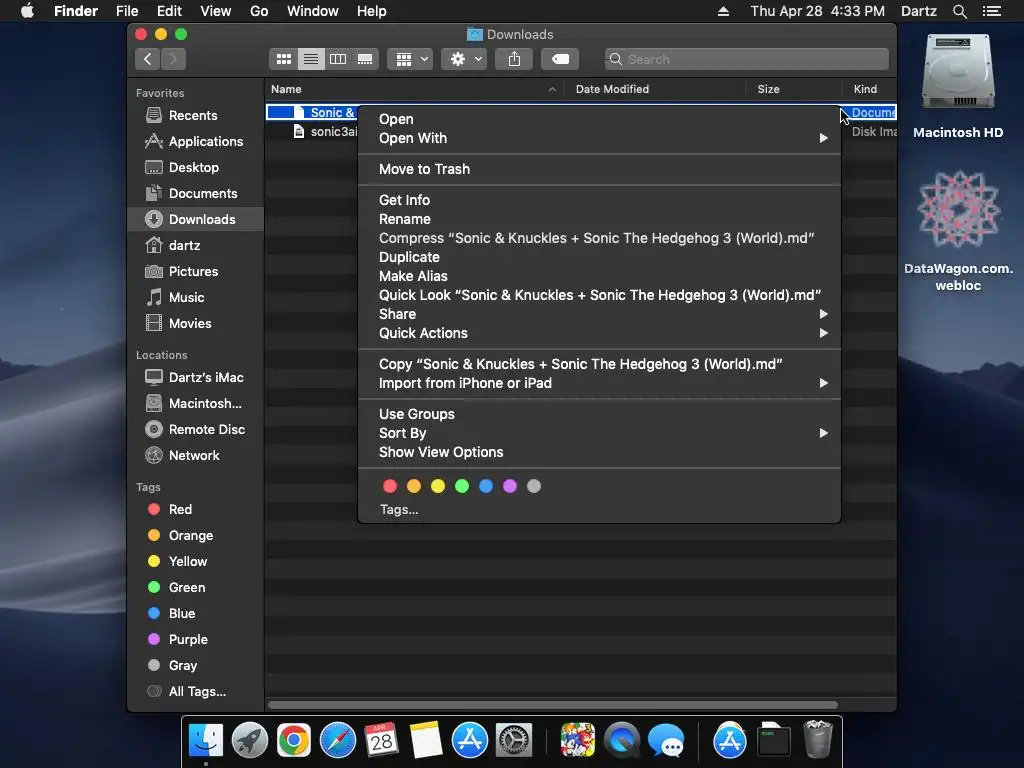1024x768 pixels.
Task: Select Network under Locations
Action: pyautogui.click(x=194, y=456)
